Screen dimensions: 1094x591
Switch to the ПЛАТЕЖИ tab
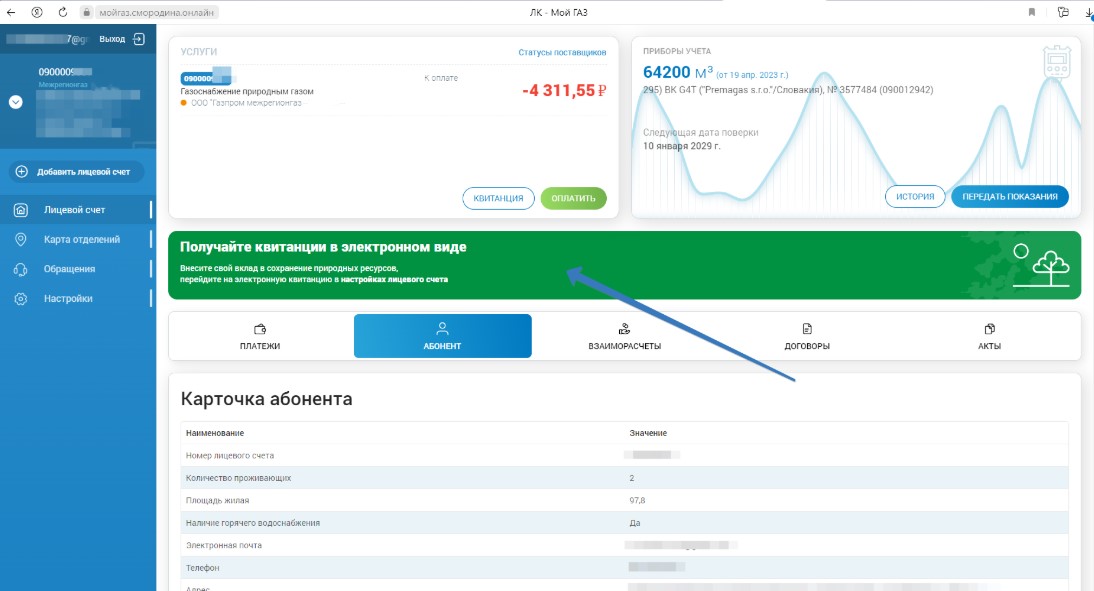(260, 336)
